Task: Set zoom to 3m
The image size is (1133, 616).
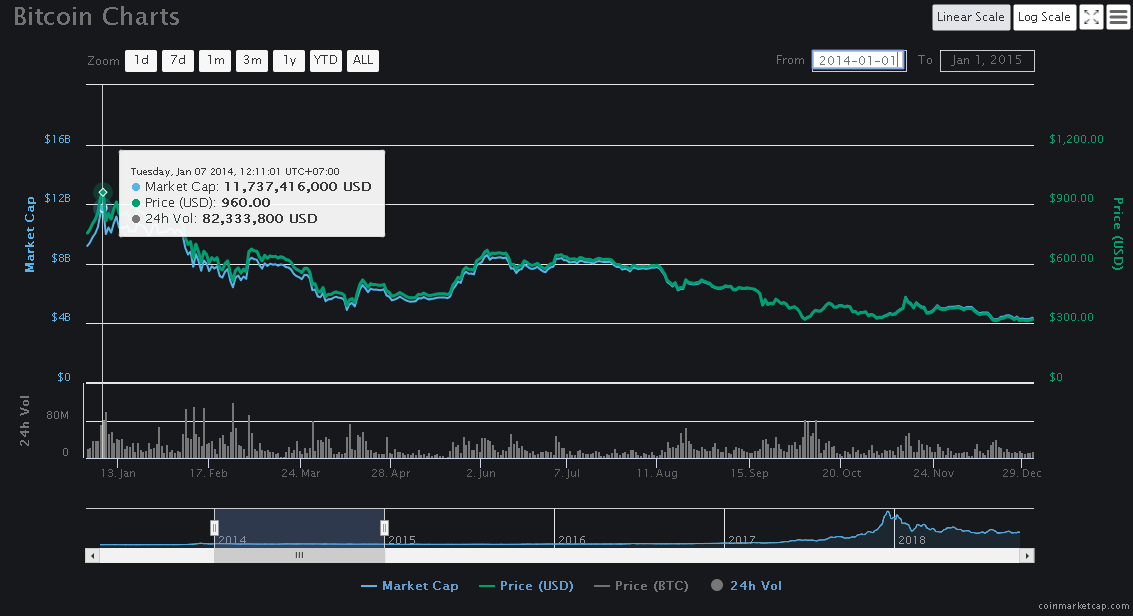Action: [x=252, y=61]
